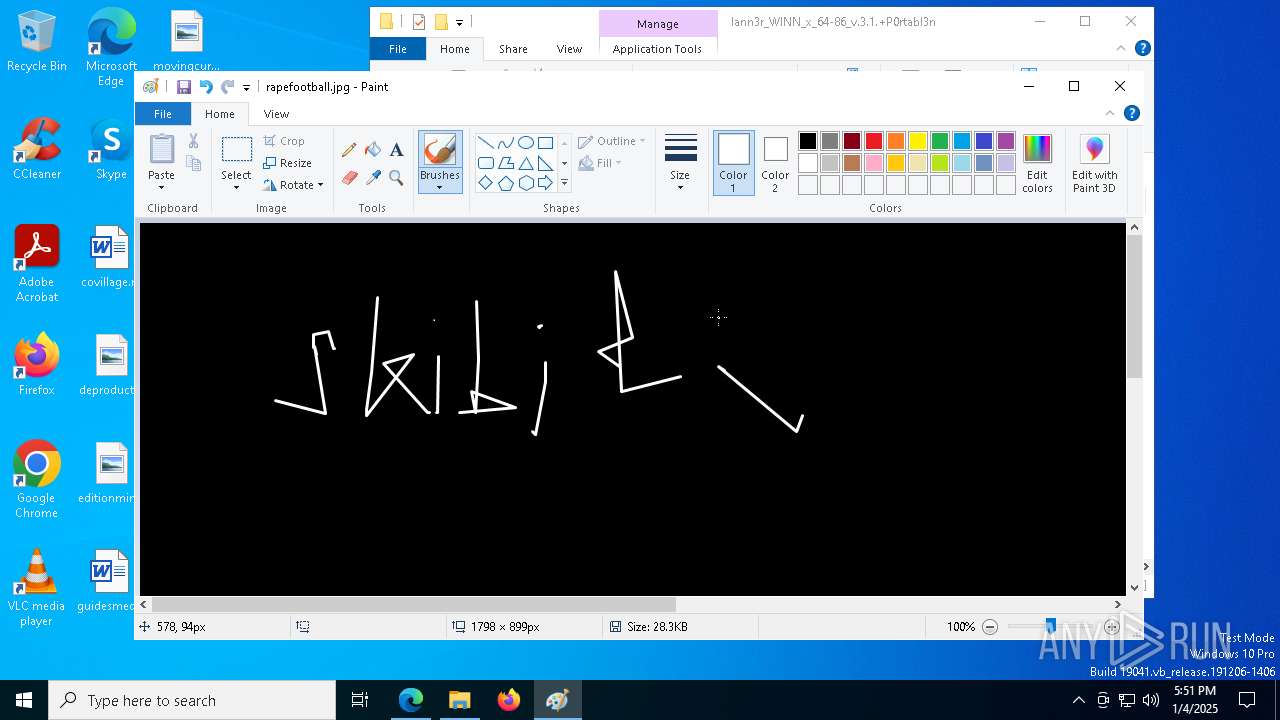Click the Paint Help question mark icon
The height and width of the screenshot is (720, 1280).
pyautogui.click(x=1131, y=113)
